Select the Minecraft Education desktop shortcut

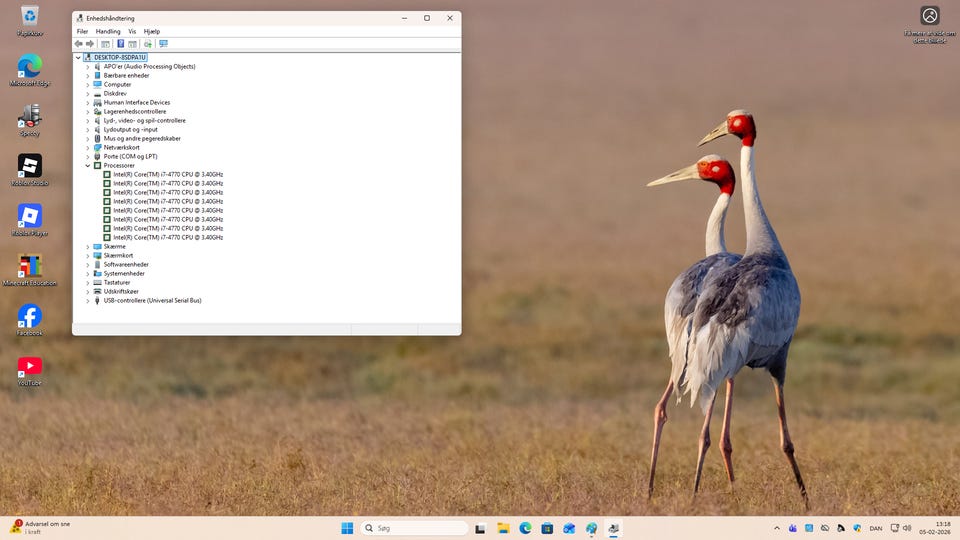pyautogui.click(x=29, y=270)
